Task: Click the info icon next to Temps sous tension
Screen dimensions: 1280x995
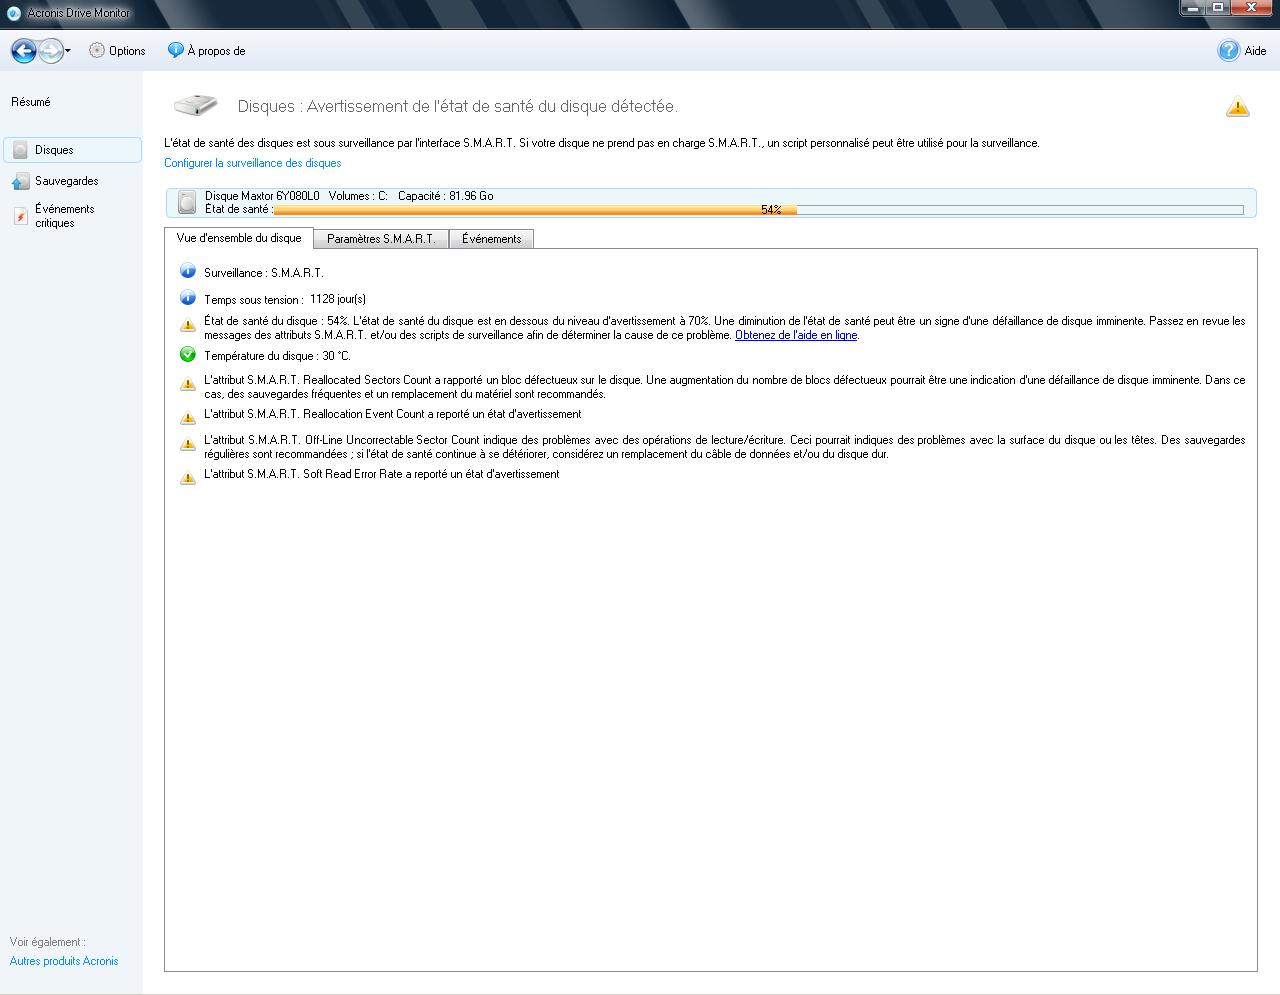Action: (x=187, y=298)
